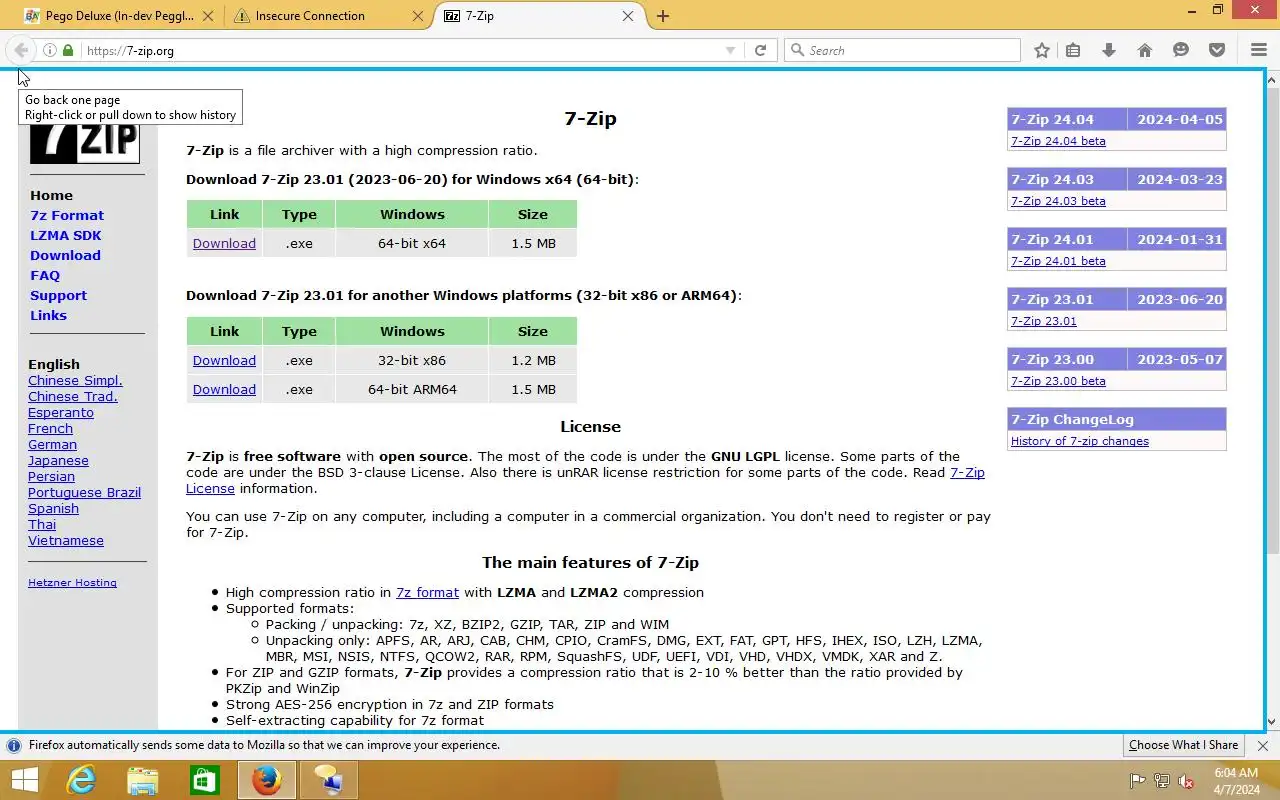
Task: Open the 7z Format sidebar link
Action: (67, 216)
